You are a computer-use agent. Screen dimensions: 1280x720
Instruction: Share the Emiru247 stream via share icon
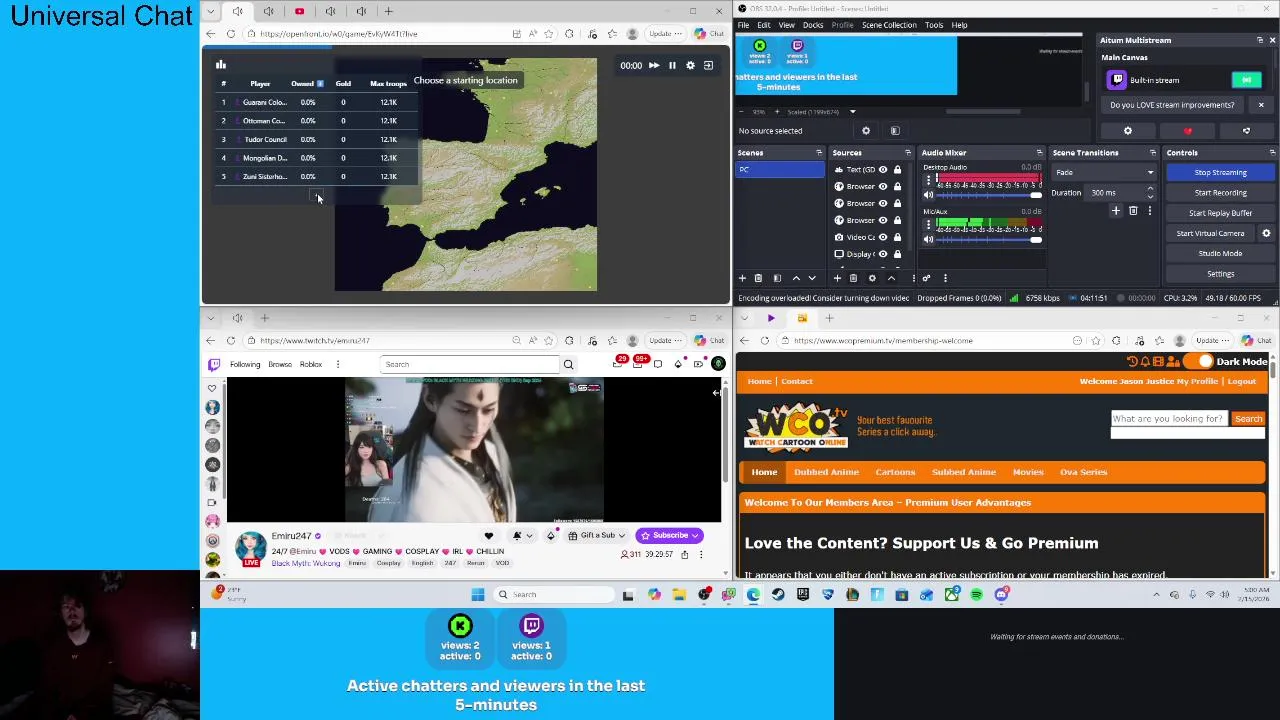pyautogui.click(x=685, y=554)
